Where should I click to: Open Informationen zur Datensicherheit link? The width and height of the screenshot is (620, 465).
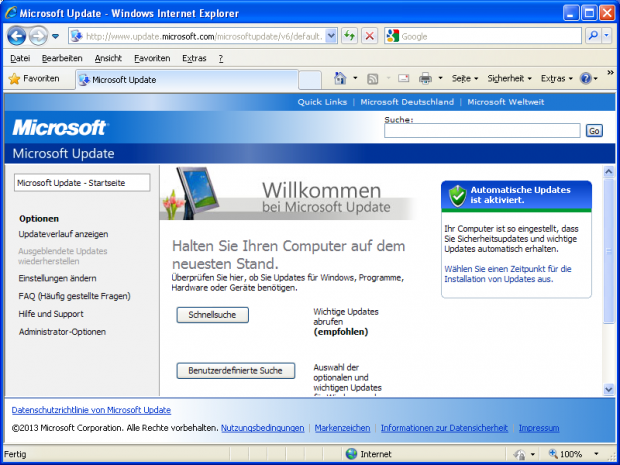444,428
